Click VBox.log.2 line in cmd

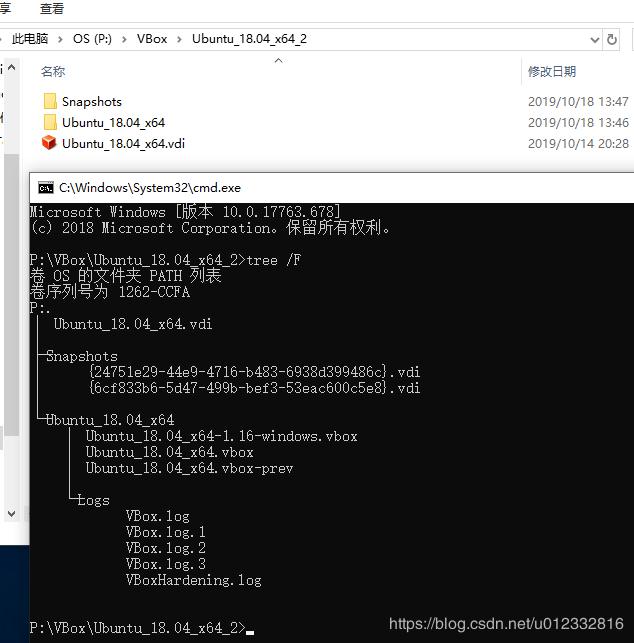click(166, 549)
